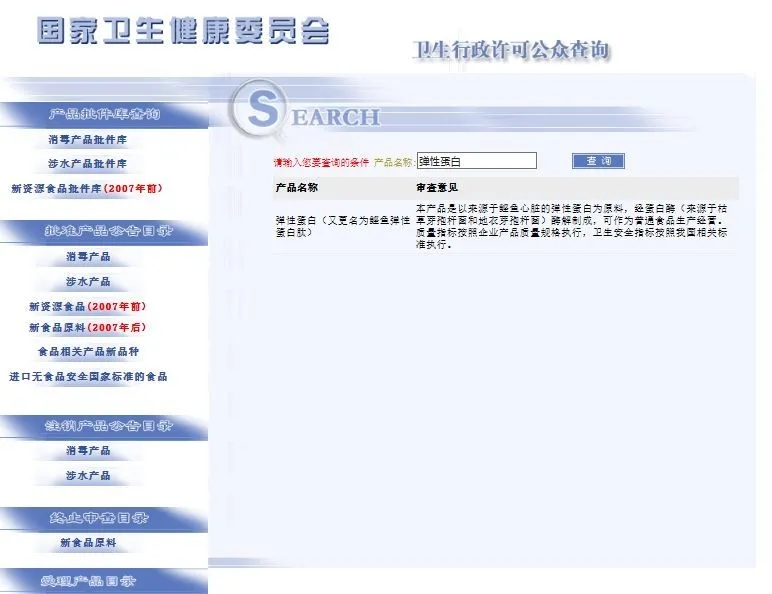This screenshot has height=594, width=772.
Task: Click the magnifier SEARCH logo
Action: click(305, 111)
